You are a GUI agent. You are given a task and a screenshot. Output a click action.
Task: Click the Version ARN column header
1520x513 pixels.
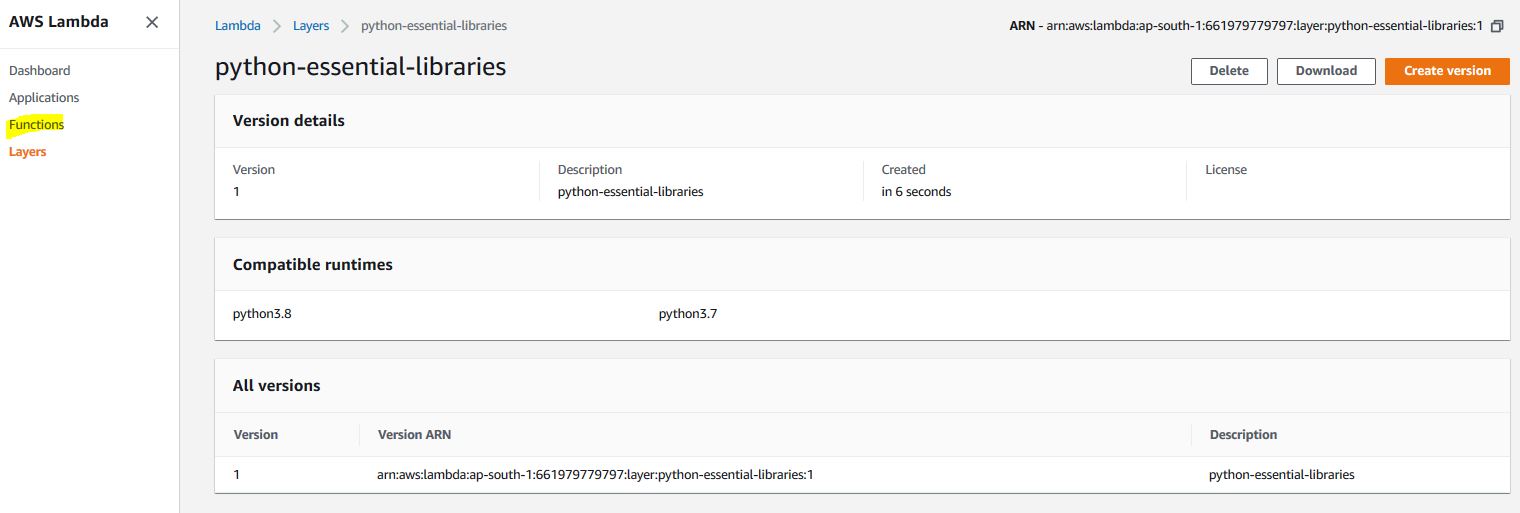click(414, 434)
